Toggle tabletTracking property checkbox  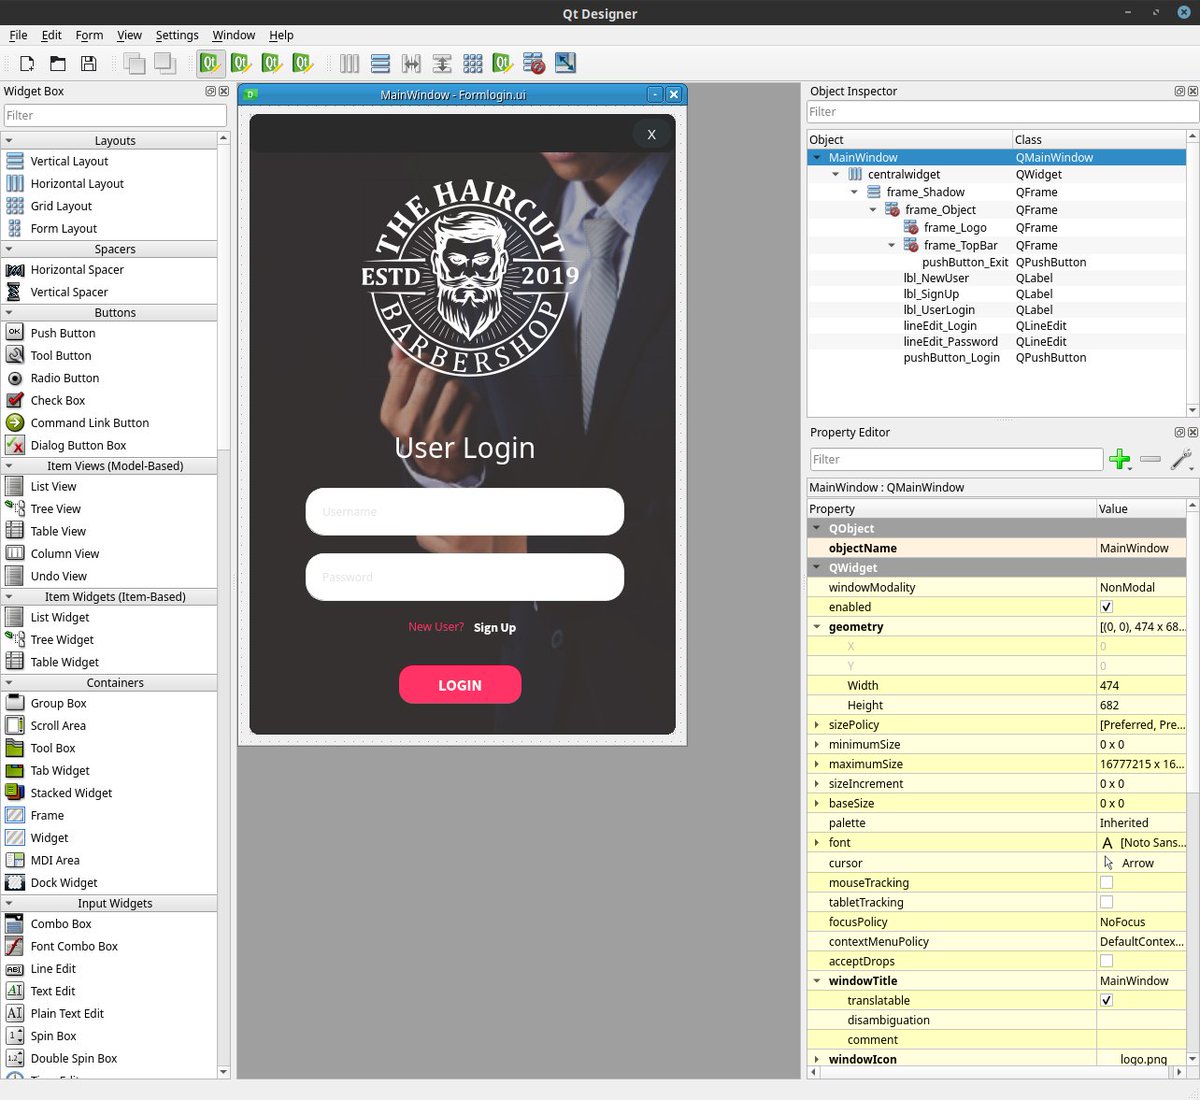[1106, 902]
